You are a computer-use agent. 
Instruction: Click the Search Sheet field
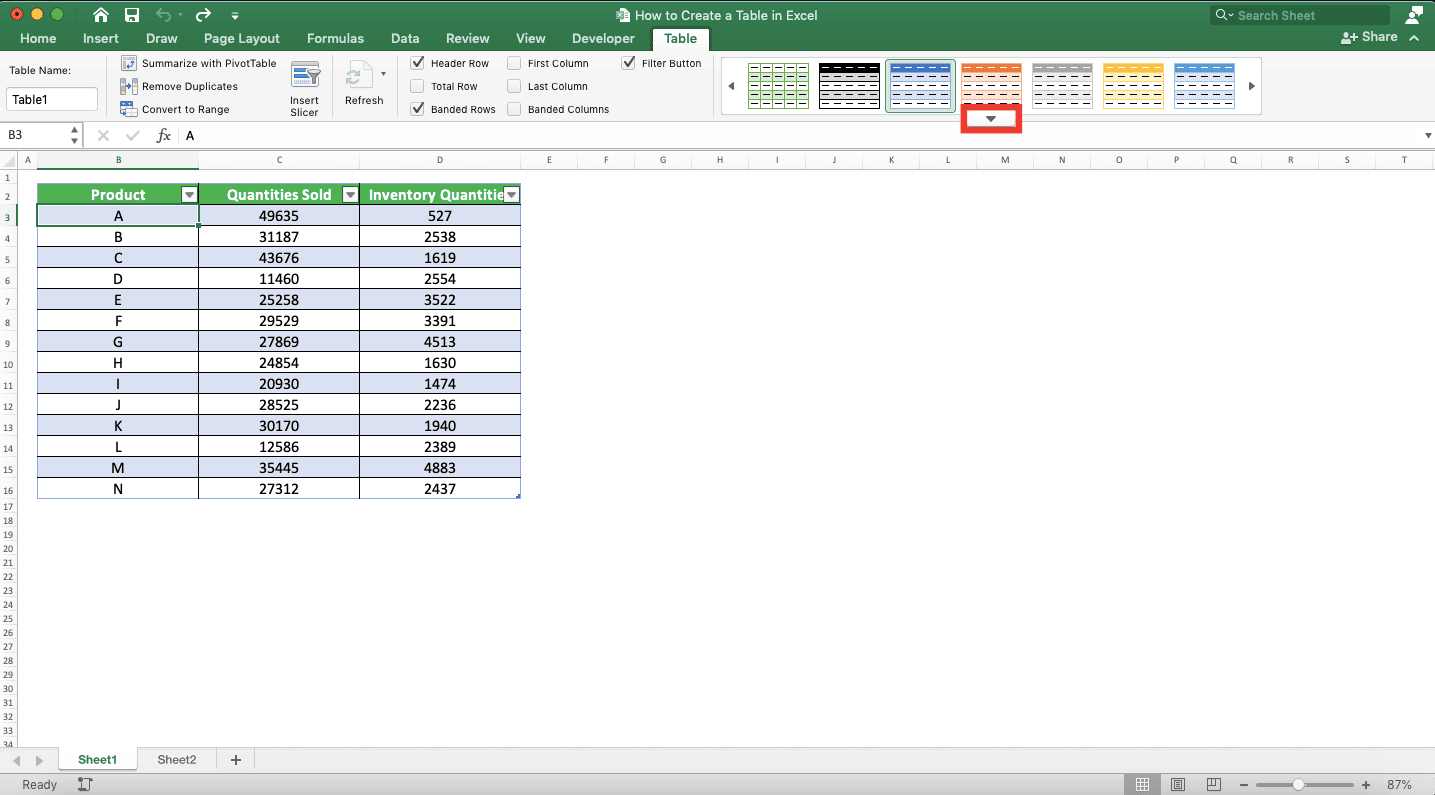[x=1300, y=15]
